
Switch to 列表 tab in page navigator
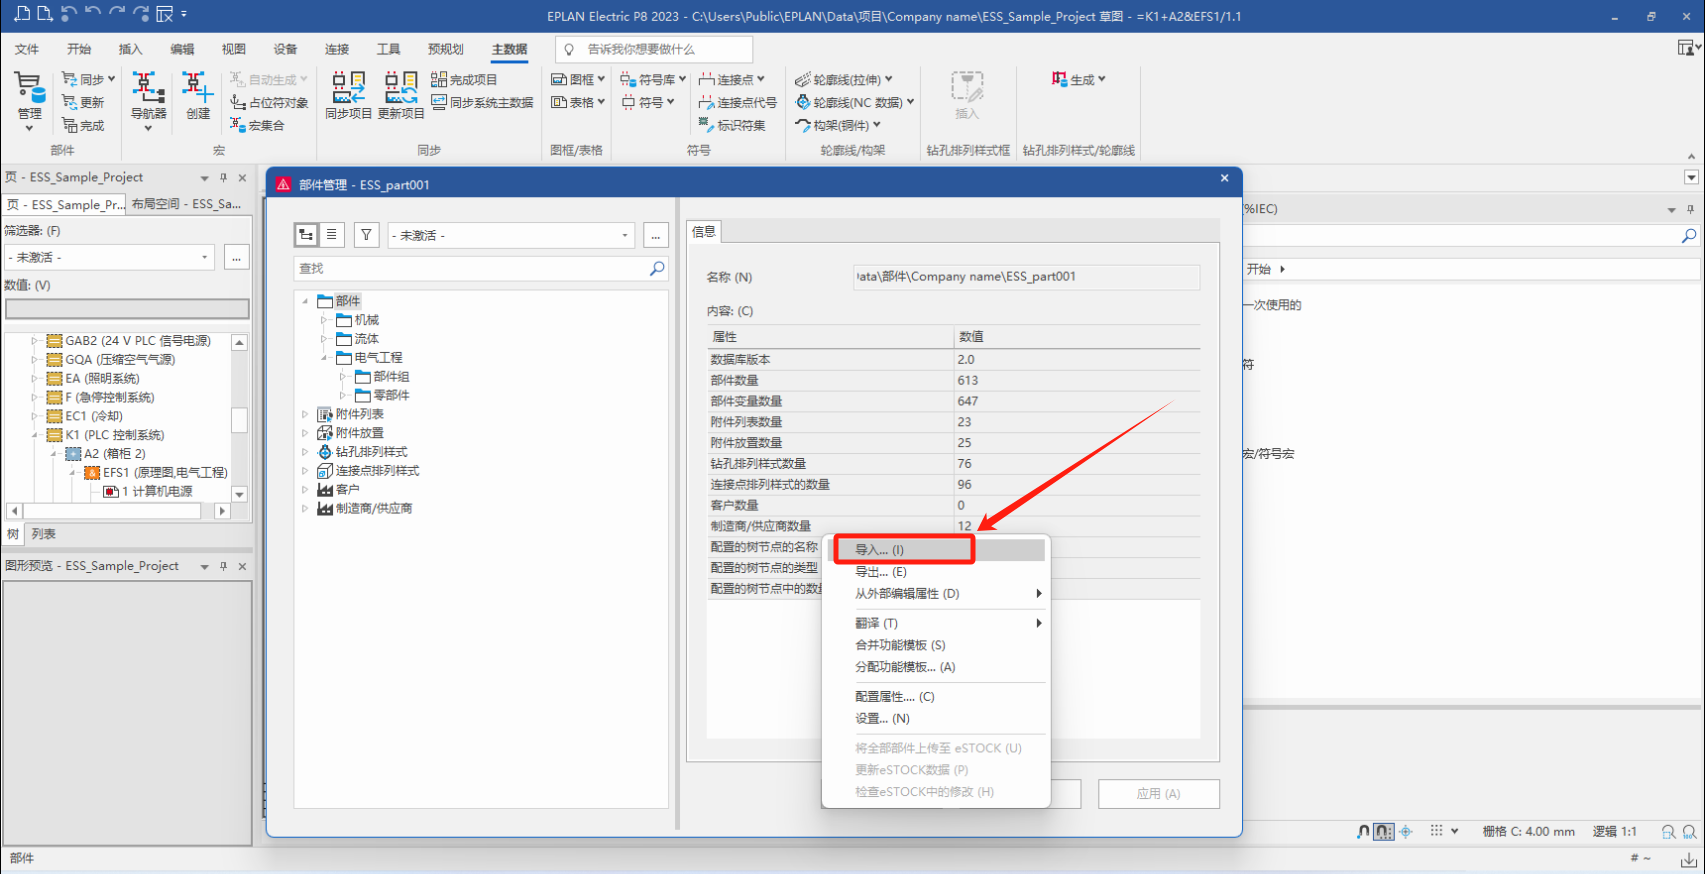pyautogui.click(x=43, y=534)
